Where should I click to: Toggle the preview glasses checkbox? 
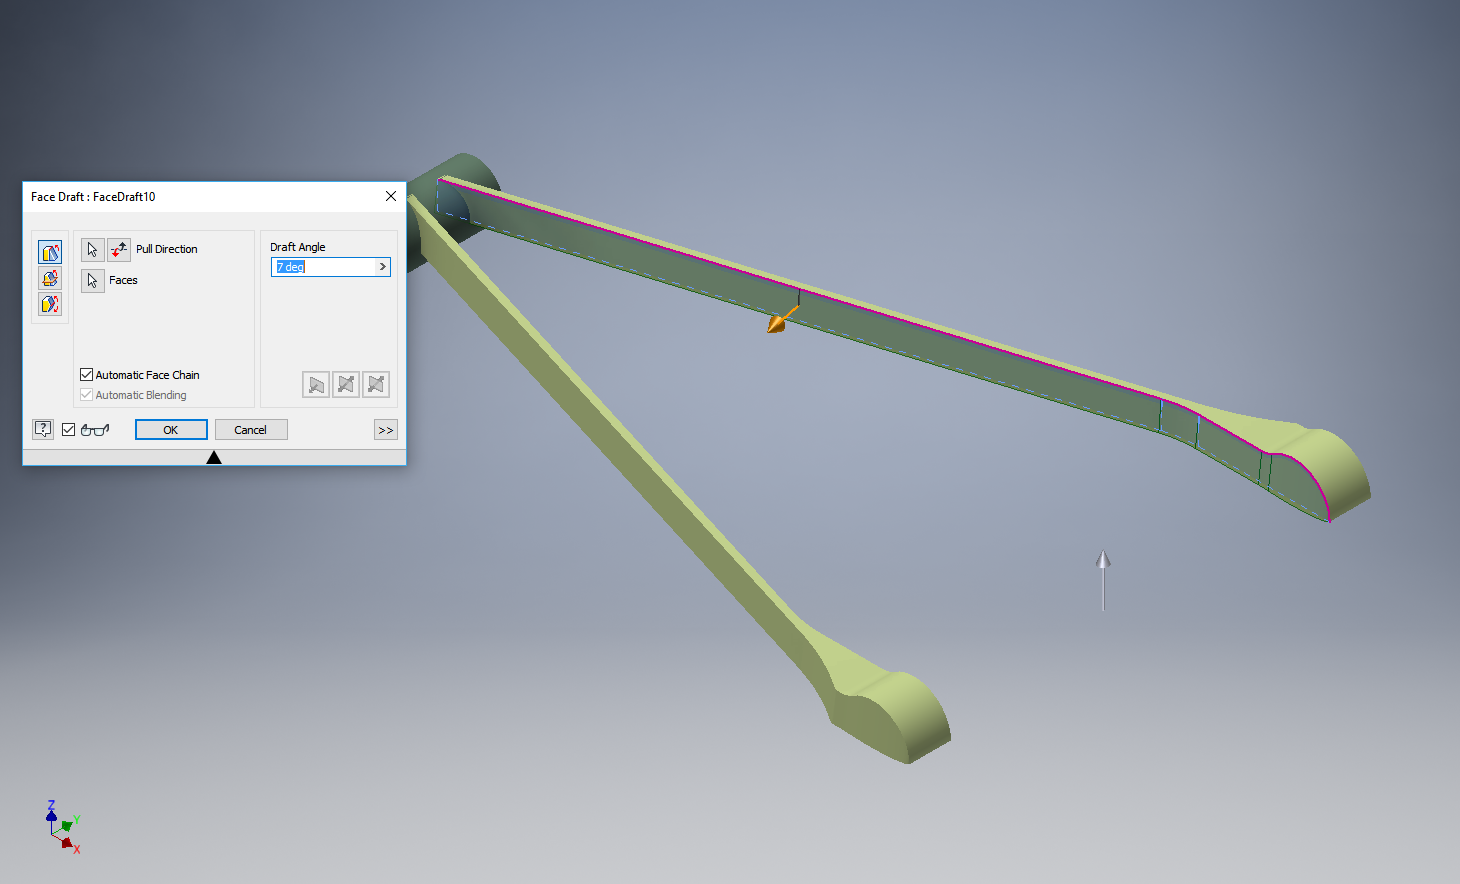tap(69, 430)
